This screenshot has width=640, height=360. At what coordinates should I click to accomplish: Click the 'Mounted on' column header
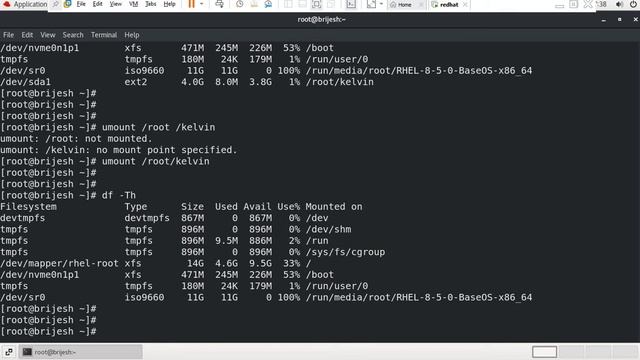pos(334,207)
